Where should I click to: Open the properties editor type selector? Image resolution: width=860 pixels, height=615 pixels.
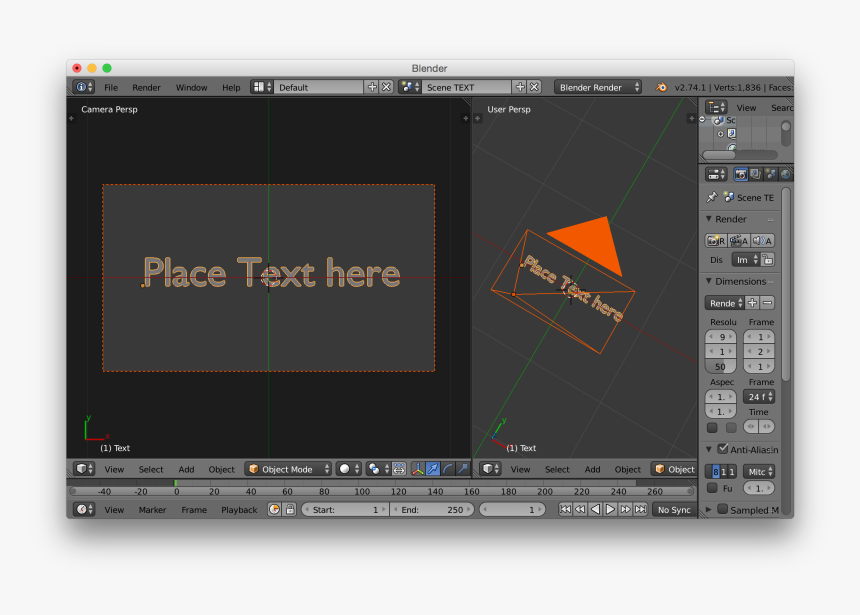point(716,174)
